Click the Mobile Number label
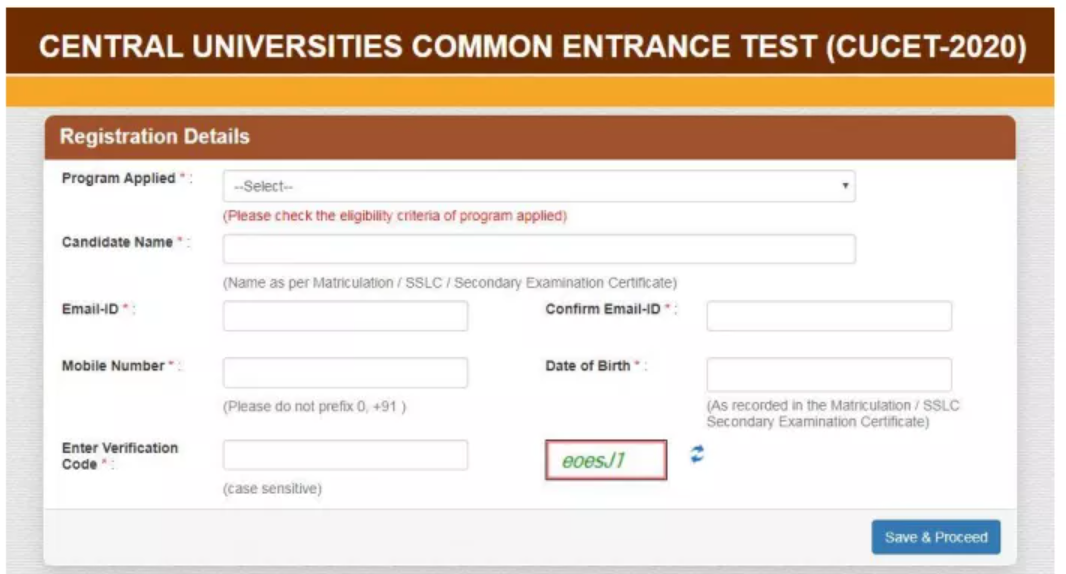Image resolution: width=1066 pixels, height=574 pixels. (113, 366)
